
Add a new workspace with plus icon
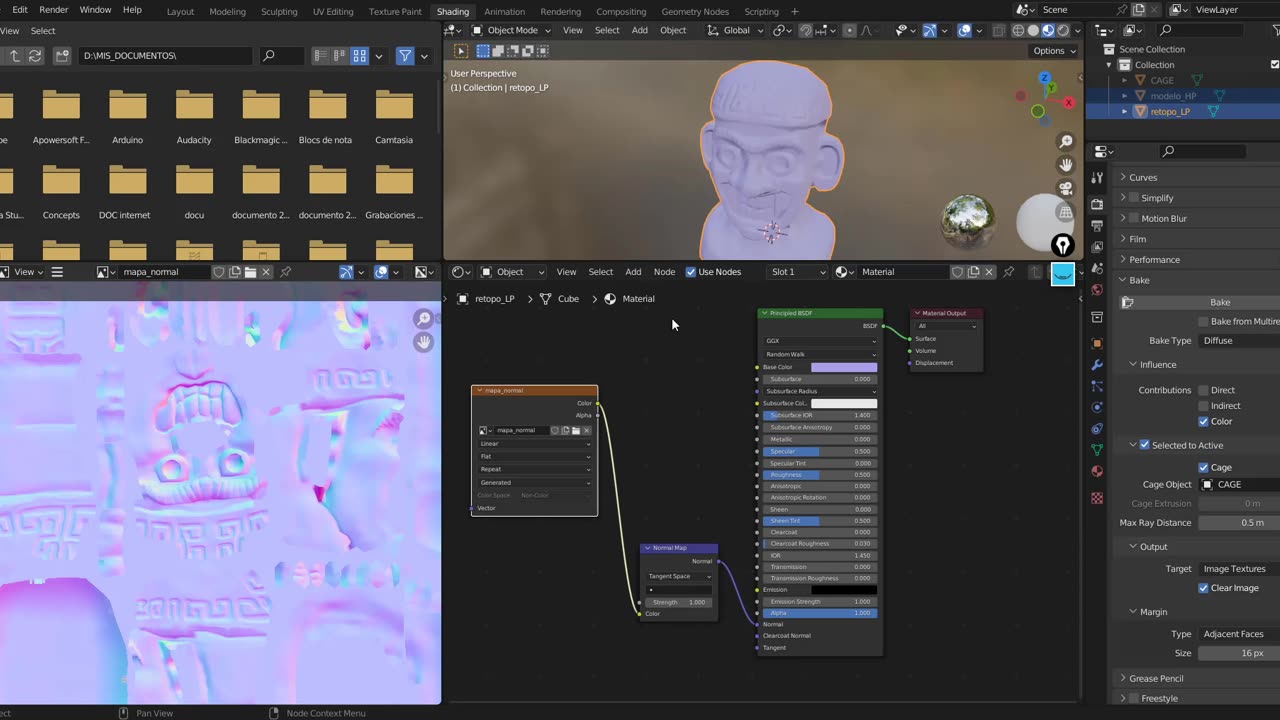[795, 11]
